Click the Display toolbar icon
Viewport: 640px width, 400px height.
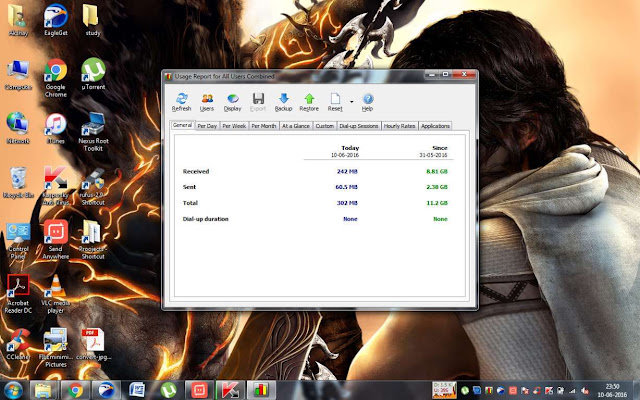point(232,102)
